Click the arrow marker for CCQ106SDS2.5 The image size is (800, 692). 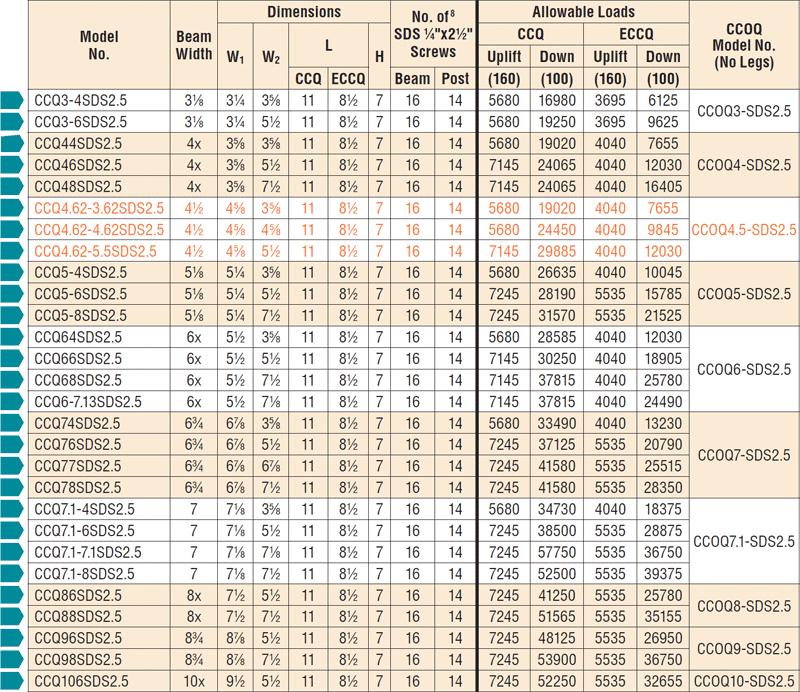(x=10, y=681)
